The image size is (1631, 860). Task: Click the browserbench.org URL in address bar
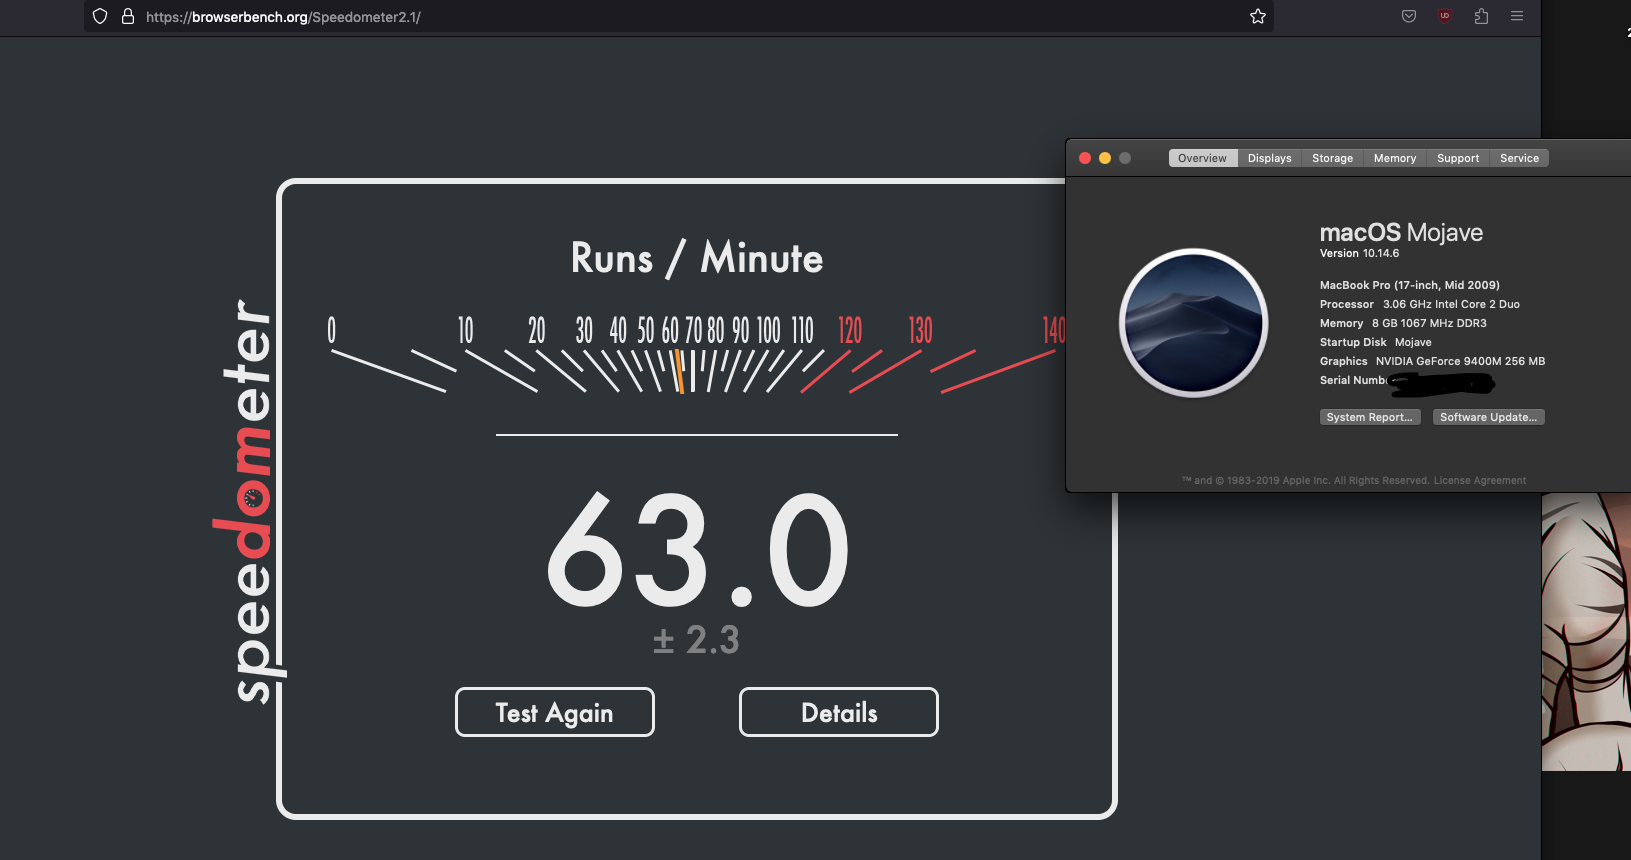click(283, 17)
